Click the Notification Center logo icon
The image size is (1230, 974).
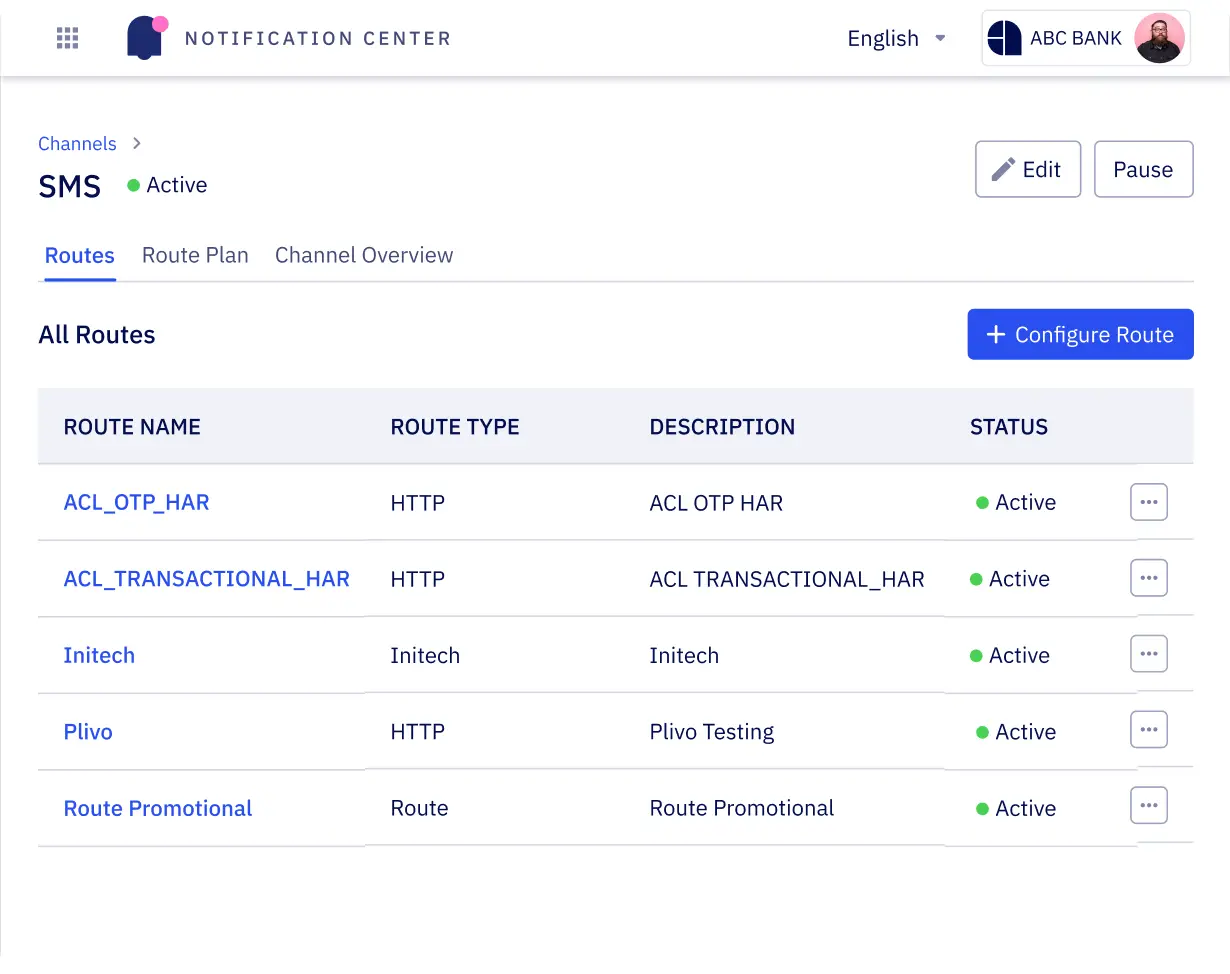point(147,38)
